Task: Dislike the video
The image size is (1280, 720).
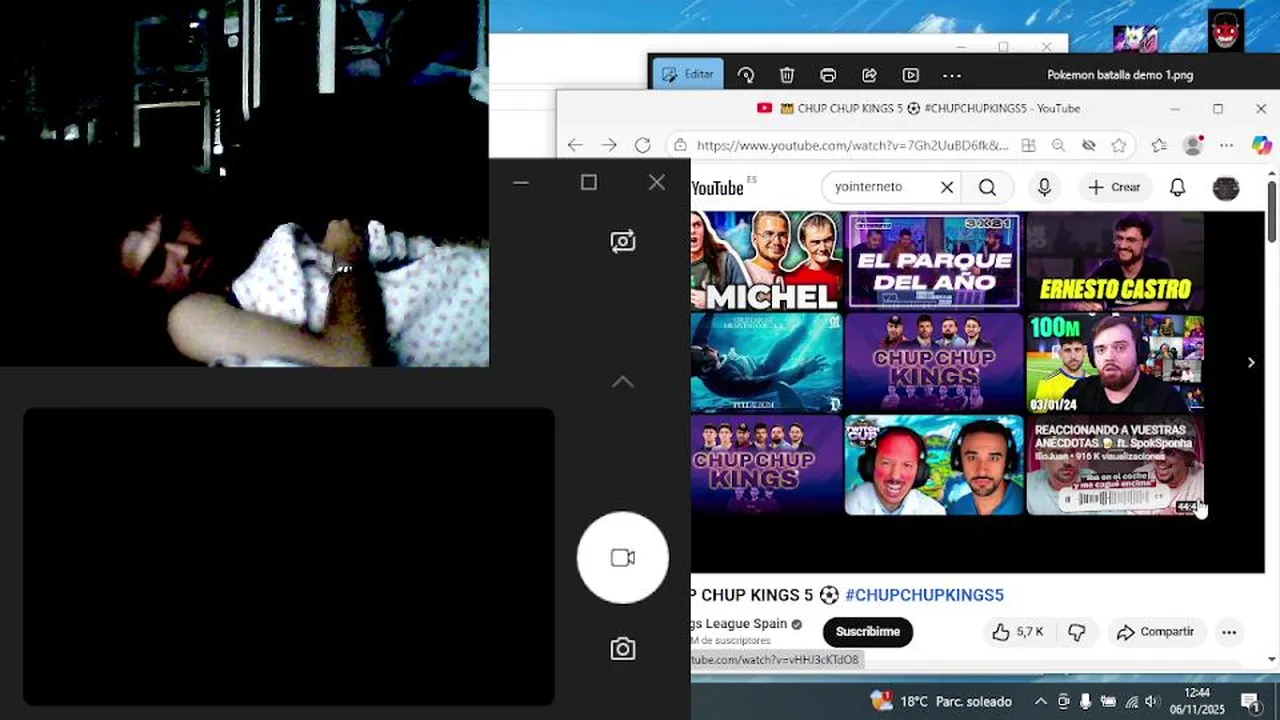Action: point(1077,632)
